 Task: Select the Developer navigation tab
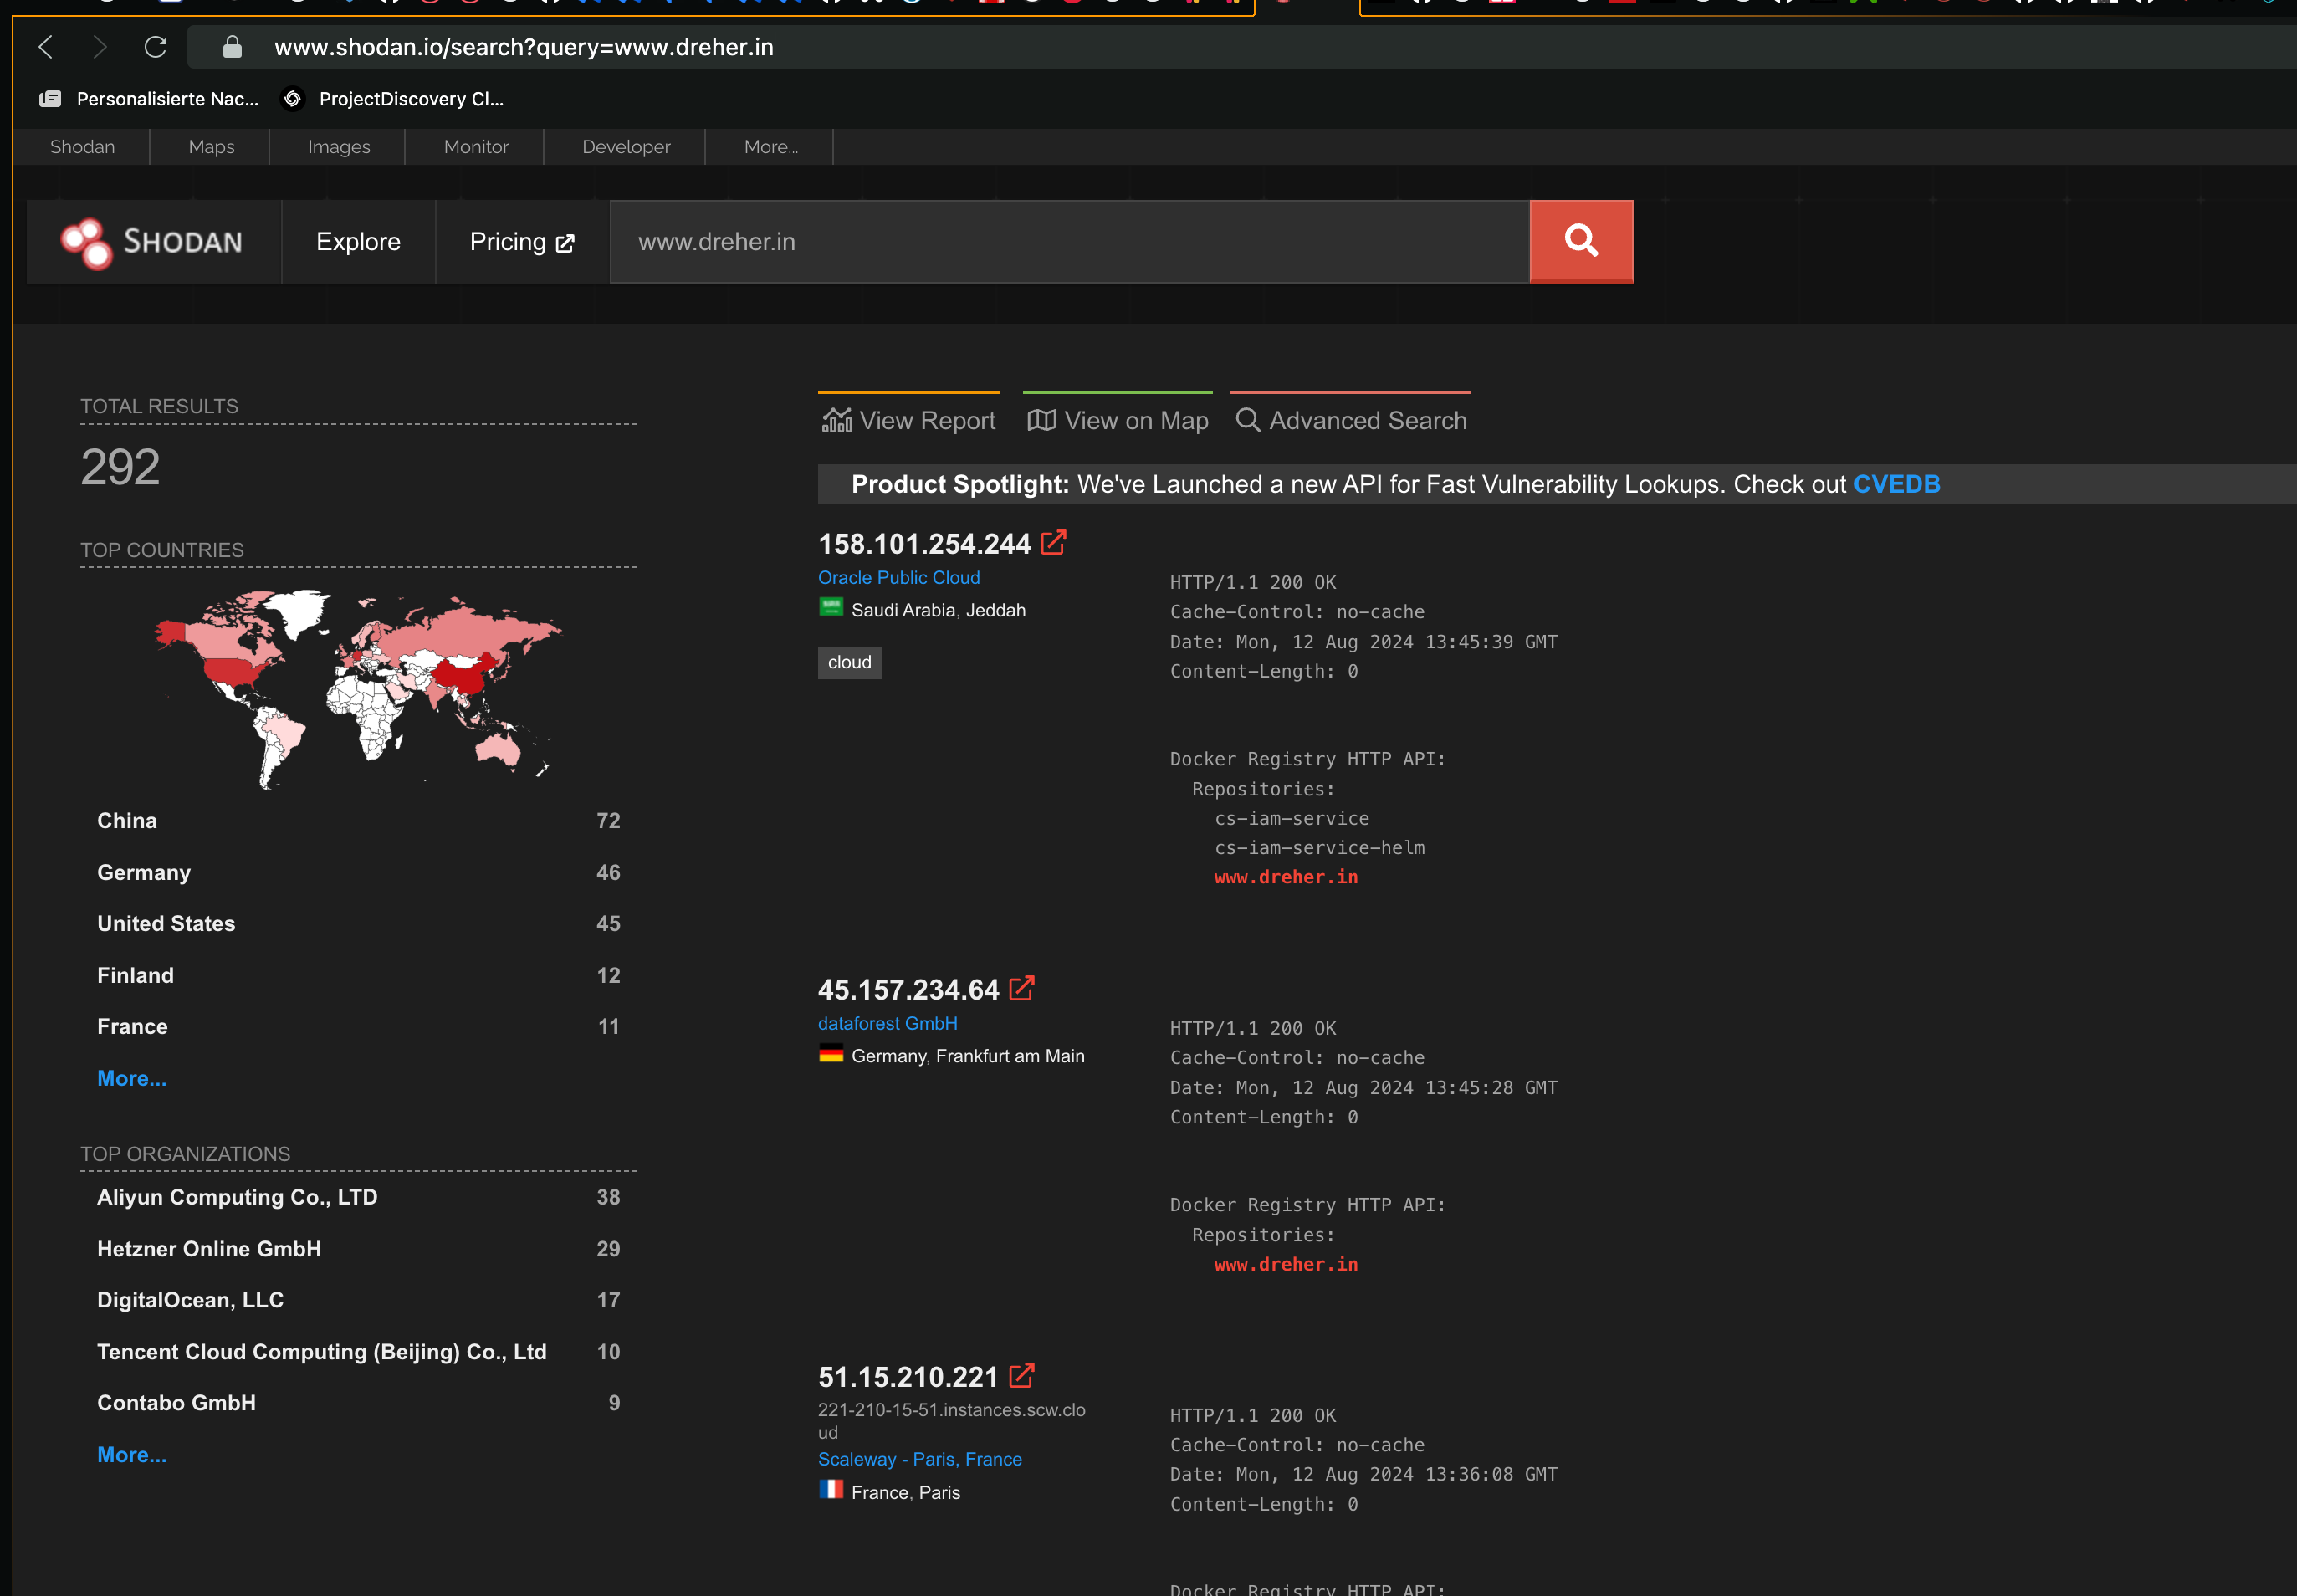626,147
